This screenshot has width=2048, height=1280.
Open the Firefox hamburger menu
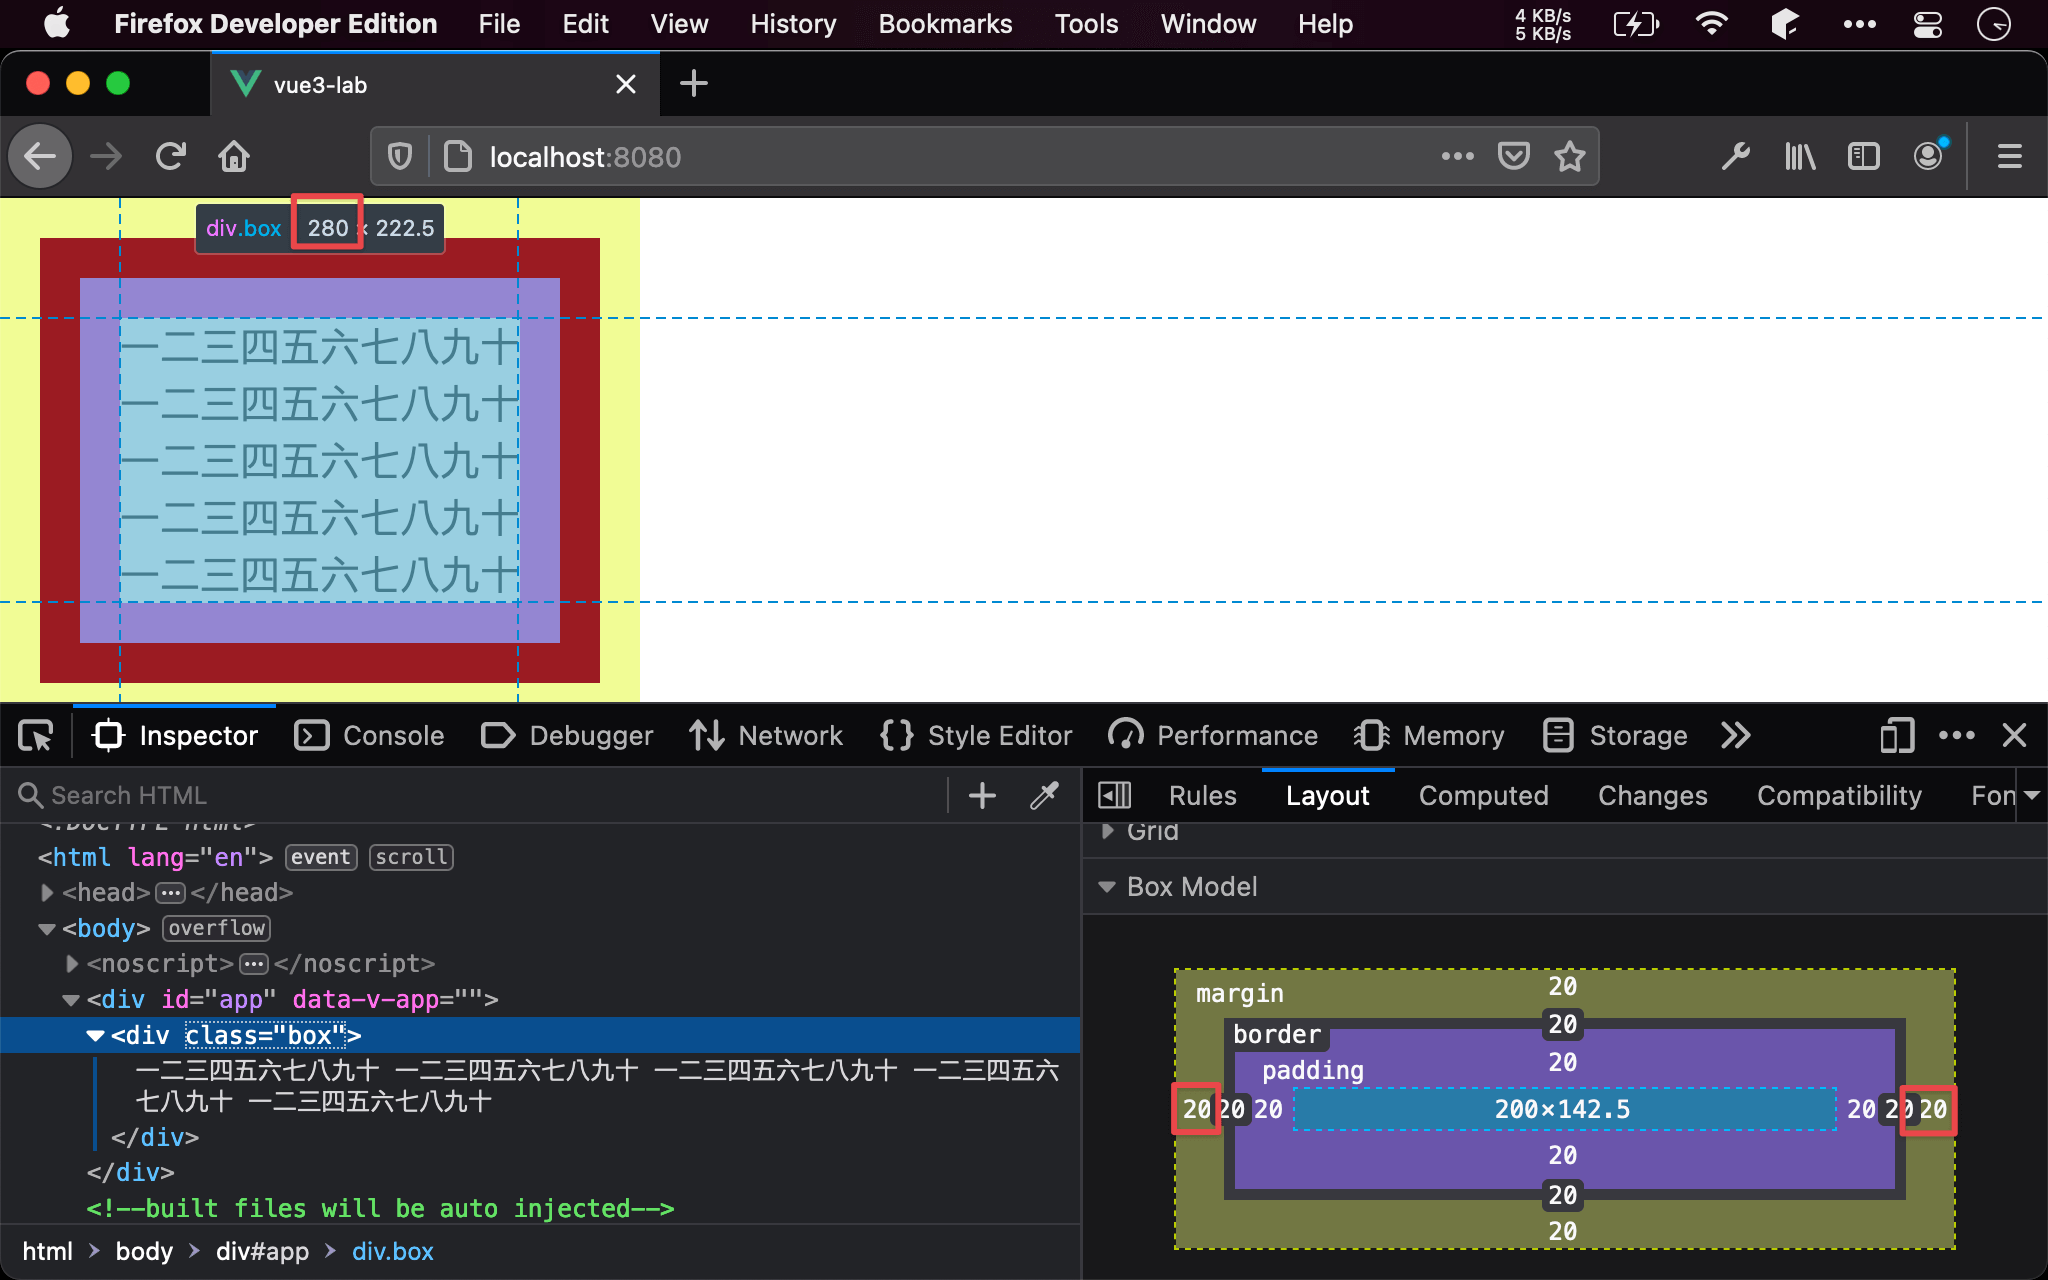(x=2010, y=157)
